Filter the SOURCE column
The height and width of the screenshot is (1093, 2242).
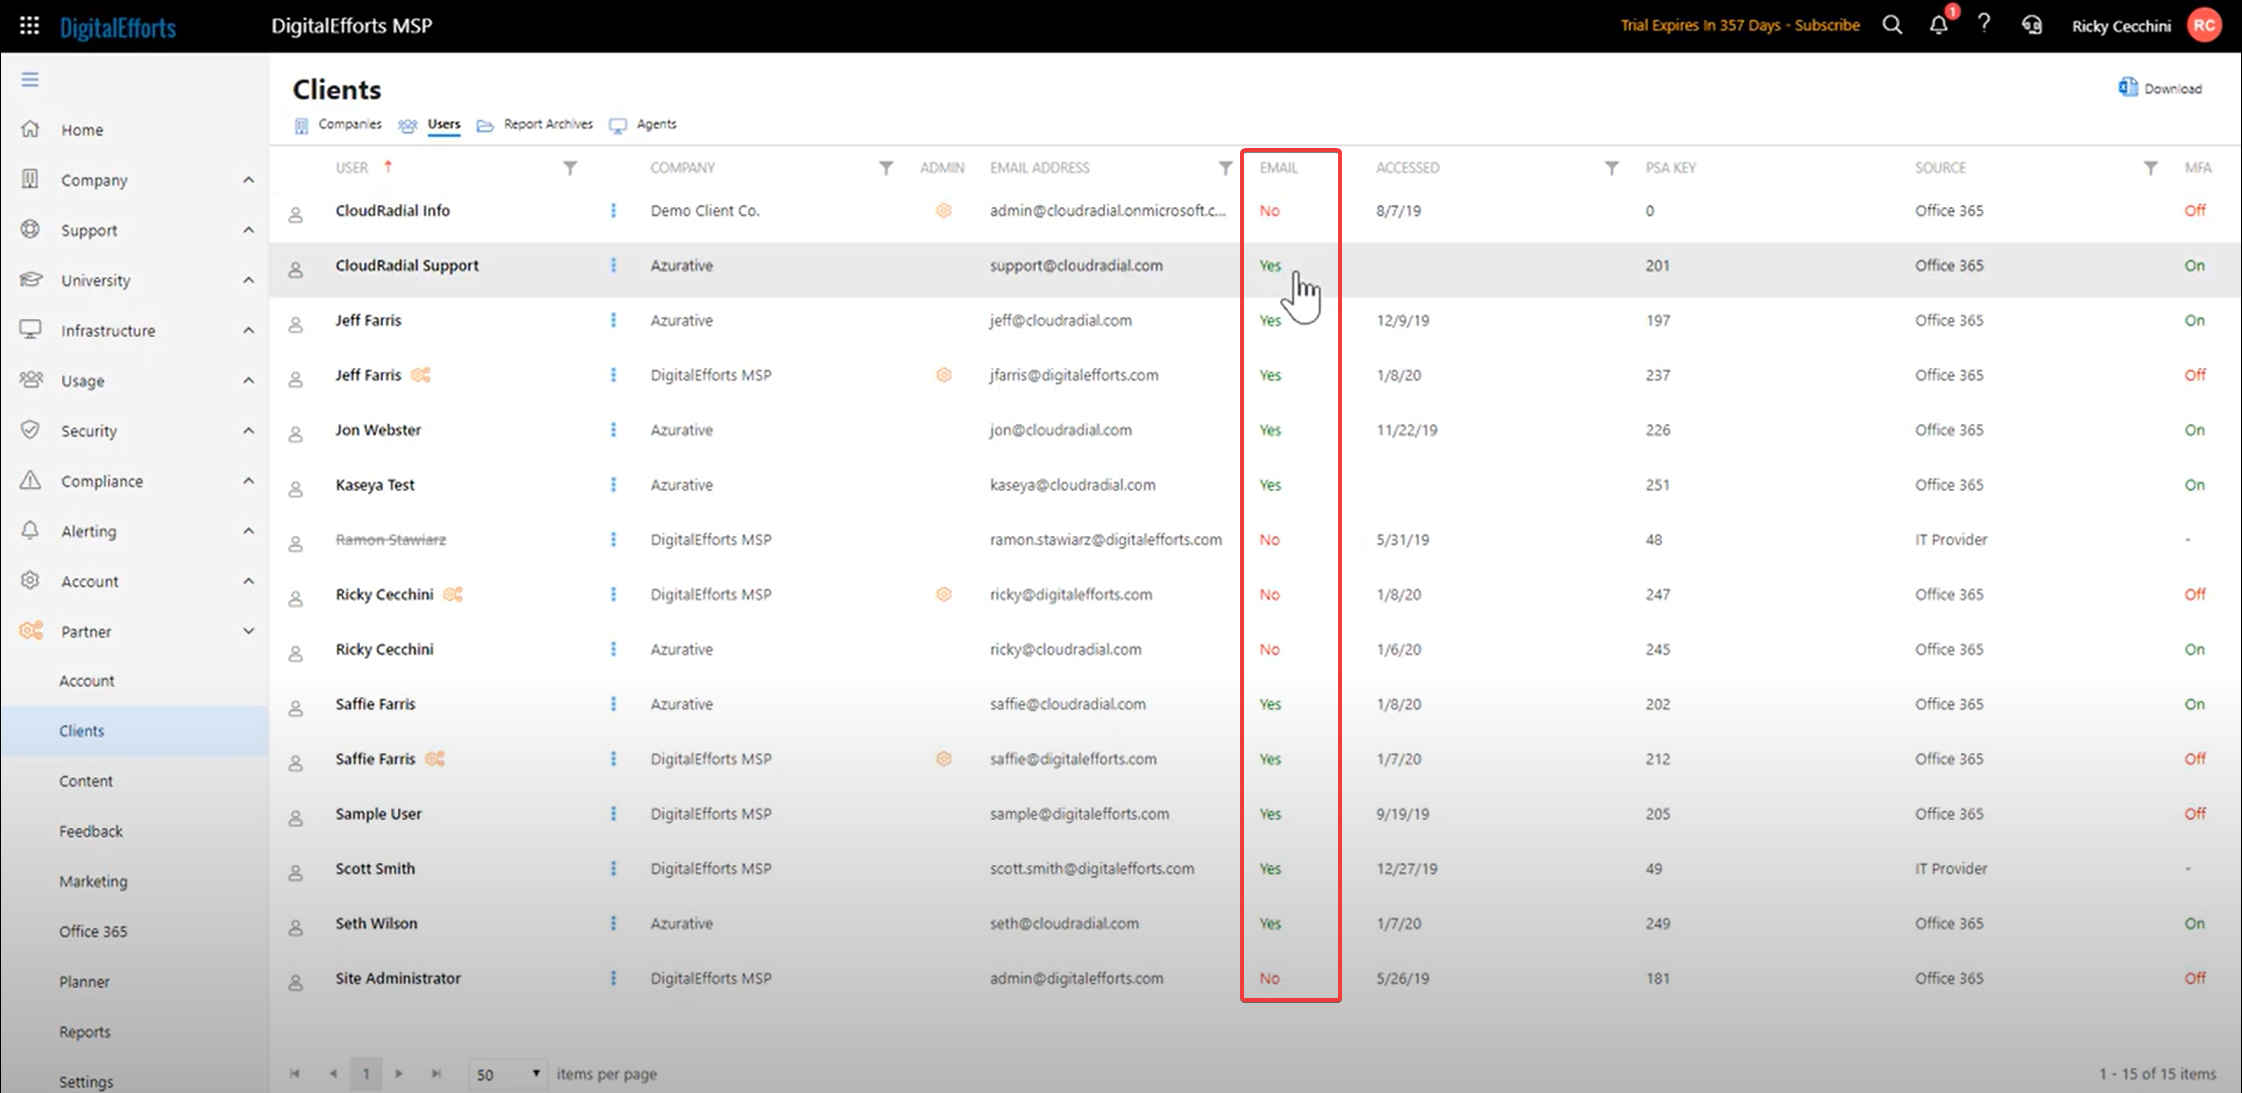click(2151, 168)
